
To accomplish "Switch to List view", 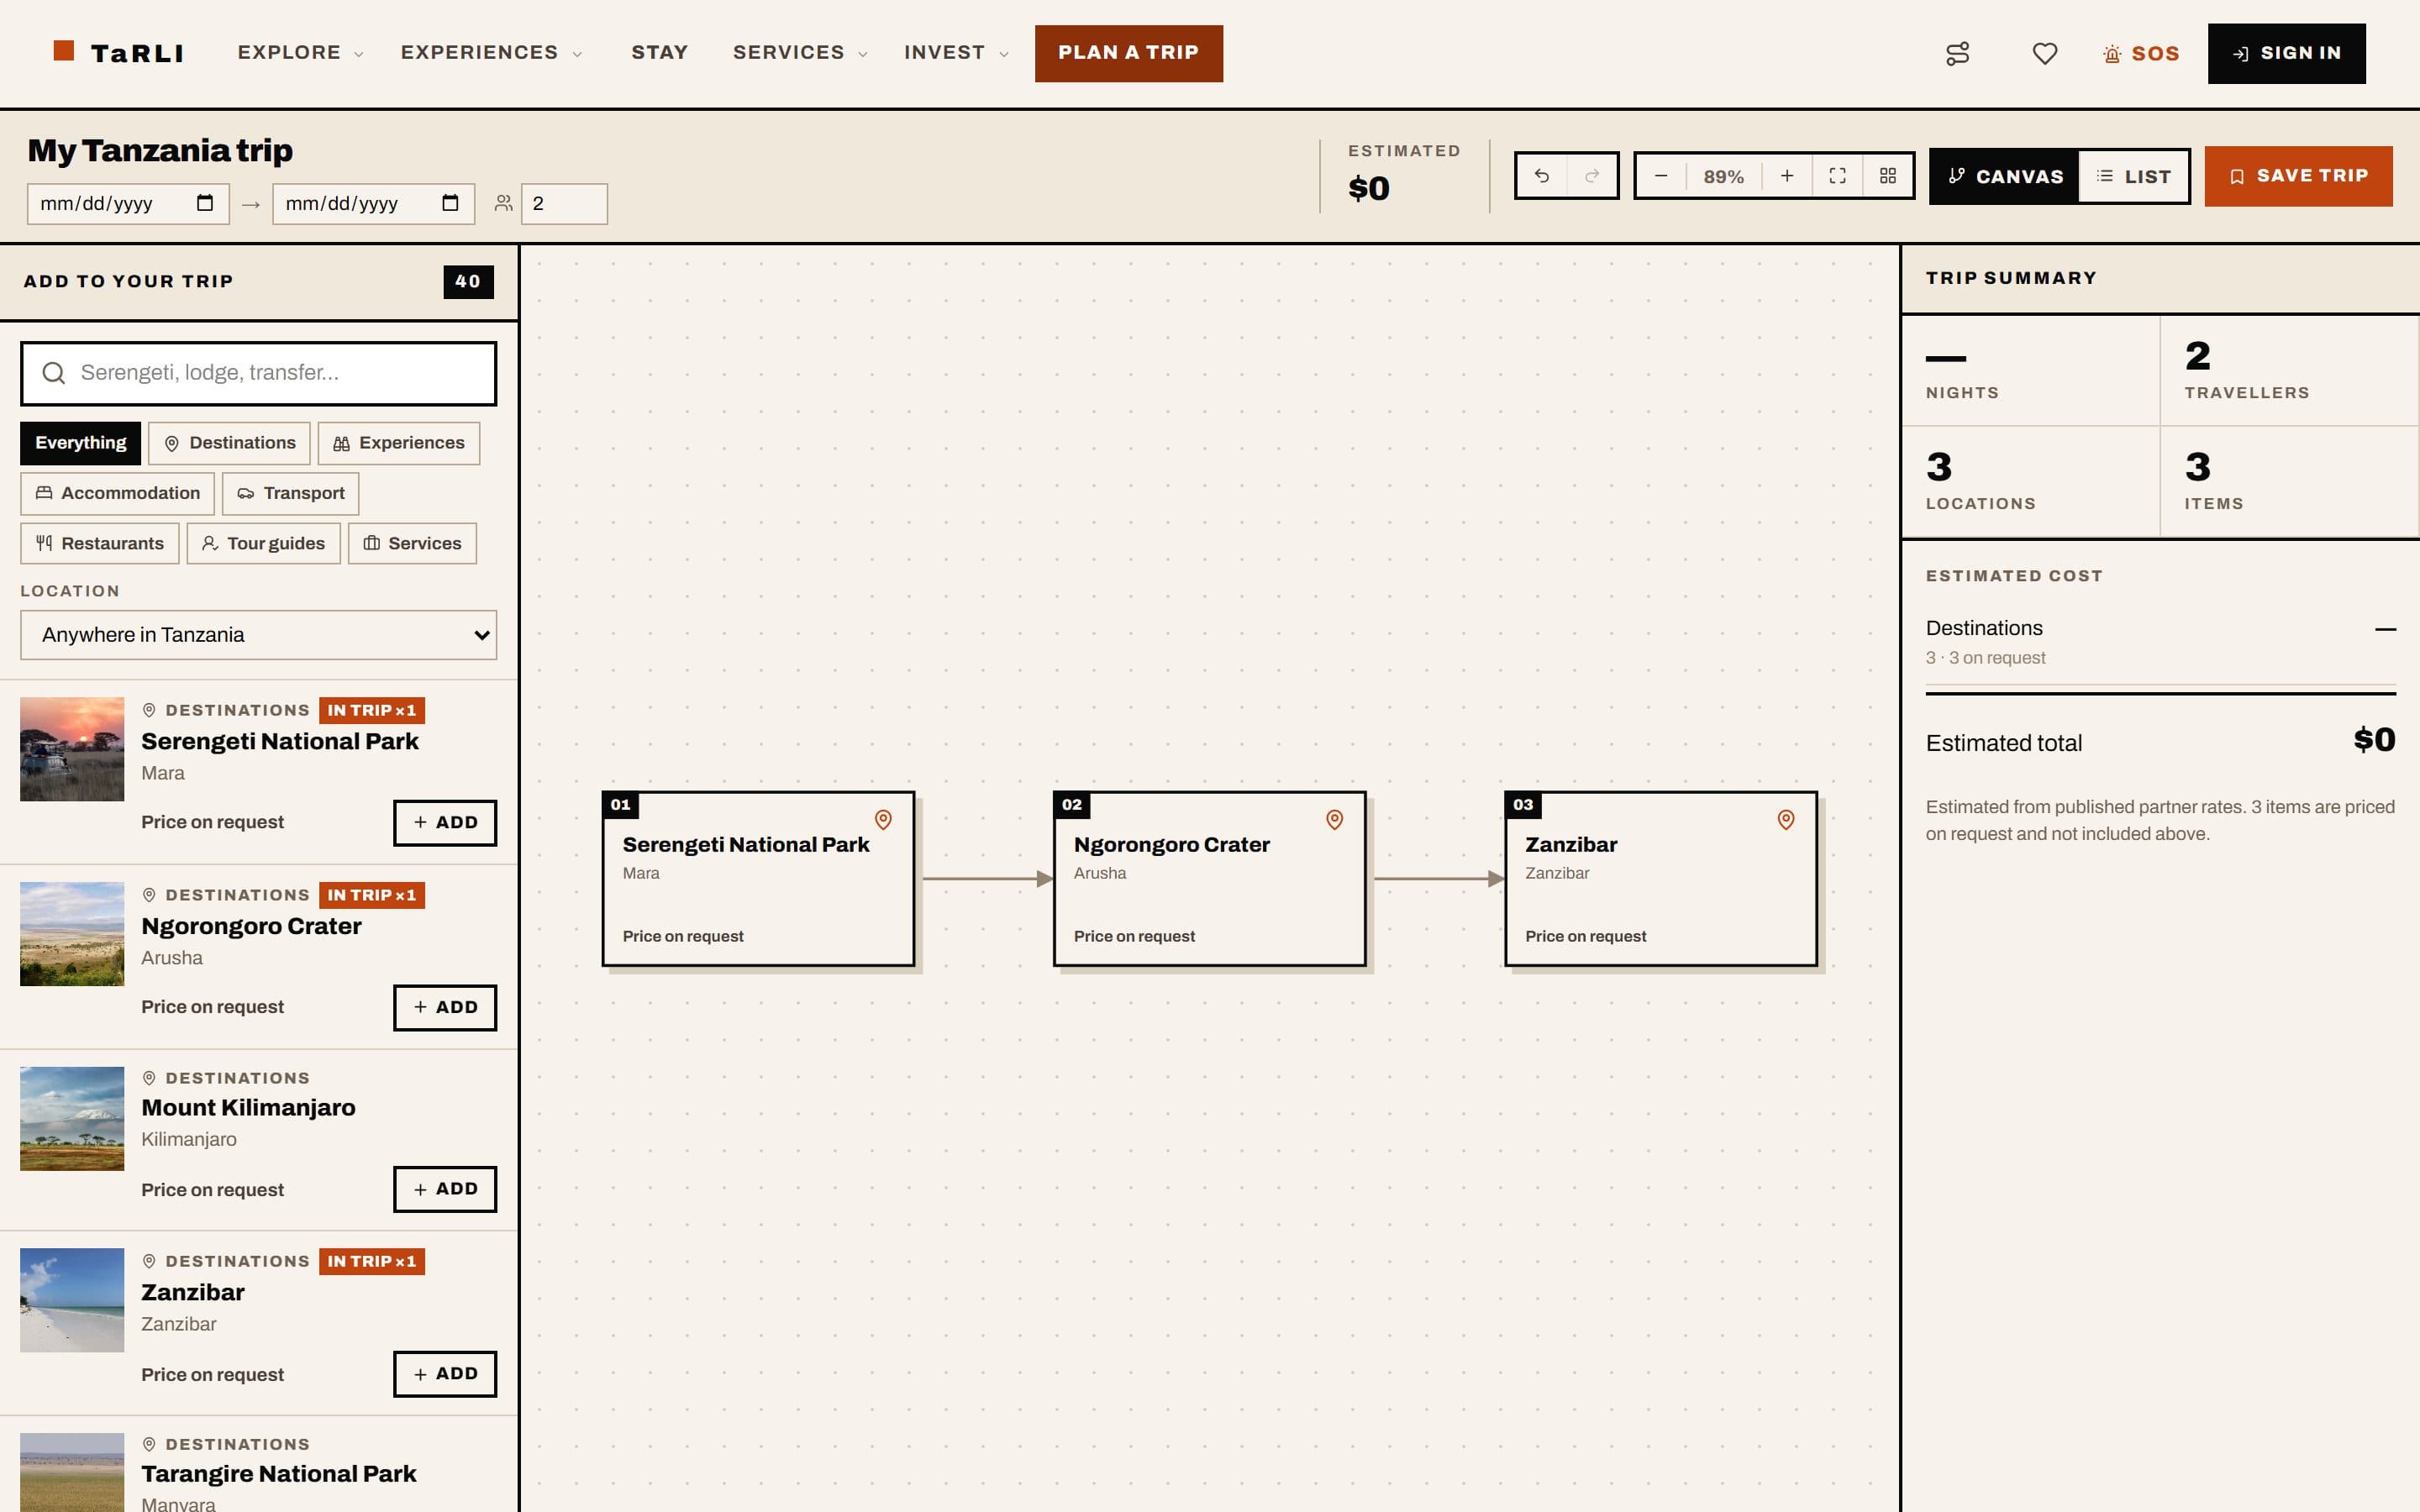I will [x=2133, y=176].
